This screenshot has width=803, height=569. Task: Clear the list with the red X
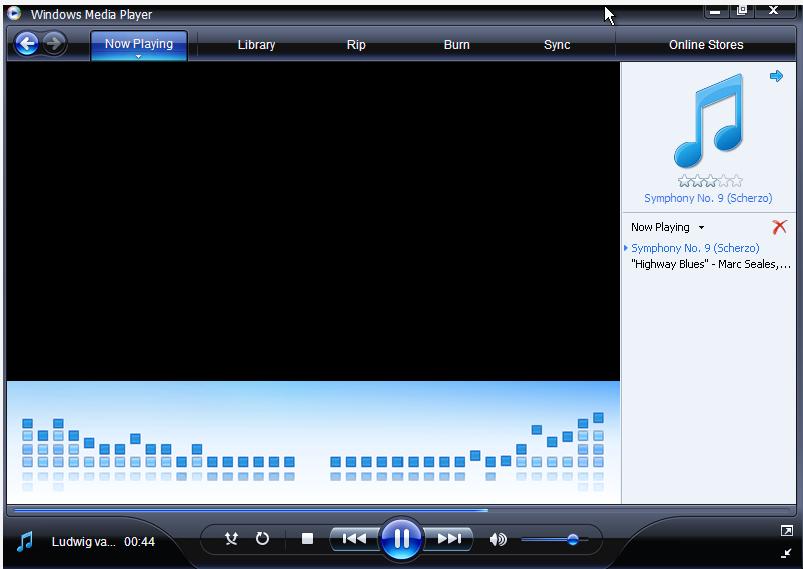click(x=779, y=226)
